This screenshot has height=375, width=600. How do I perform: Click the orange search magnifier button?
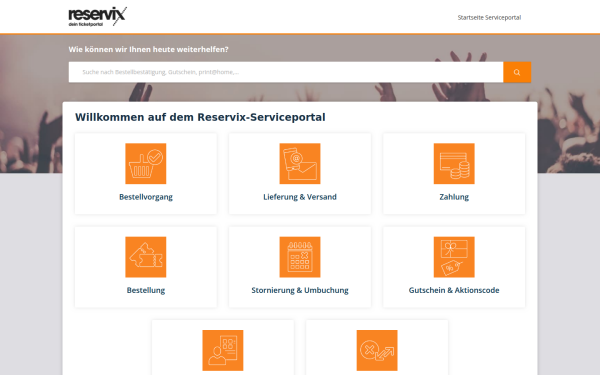[517, 72]
